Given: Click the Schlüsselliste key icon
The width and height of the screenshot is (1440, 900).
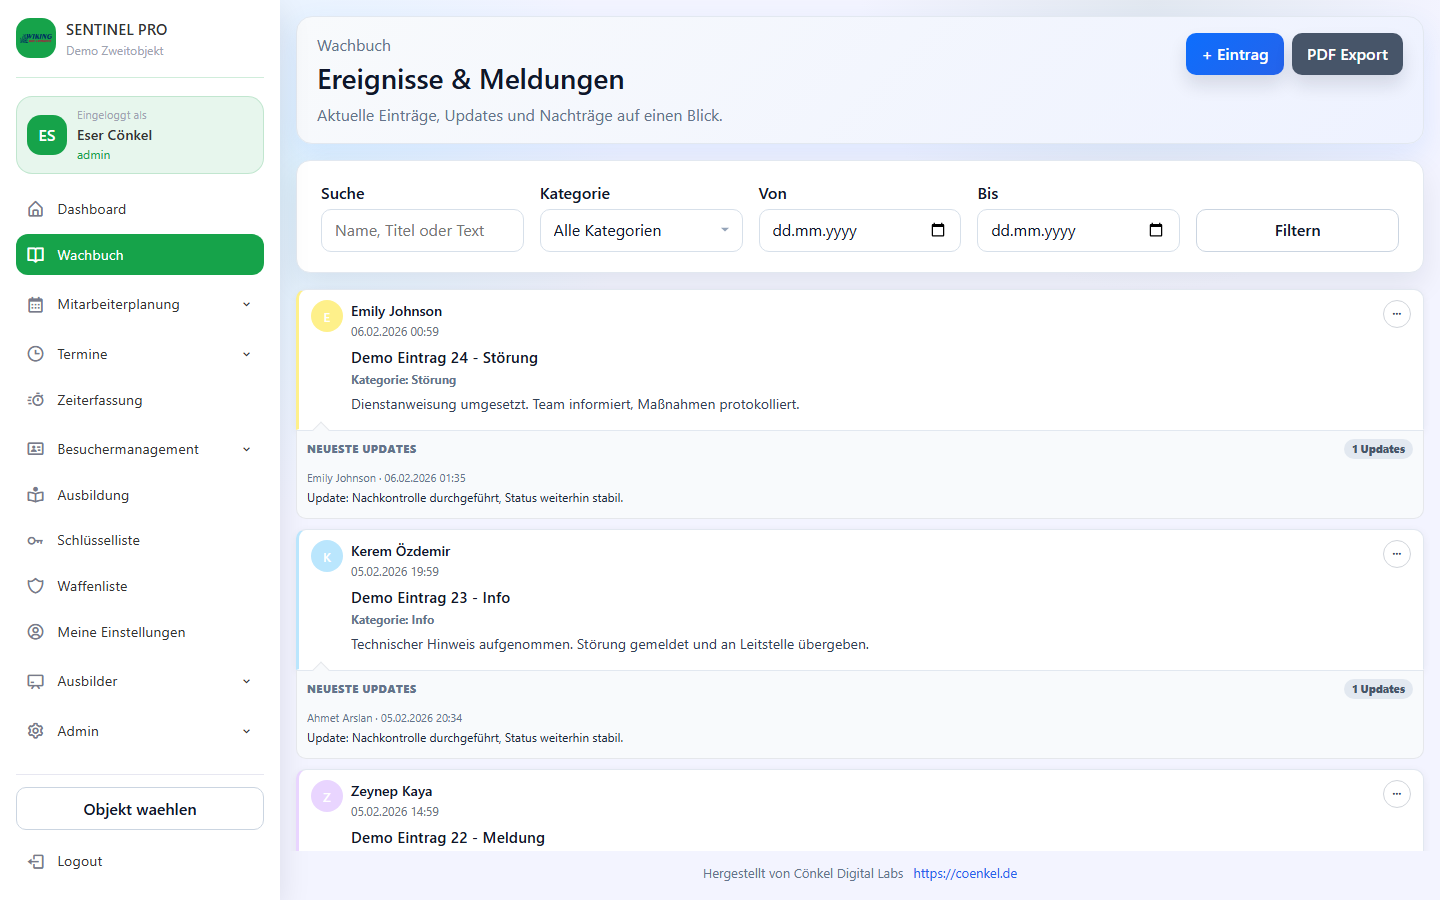Looking at the screenshot, I should (x=36, y=541).
